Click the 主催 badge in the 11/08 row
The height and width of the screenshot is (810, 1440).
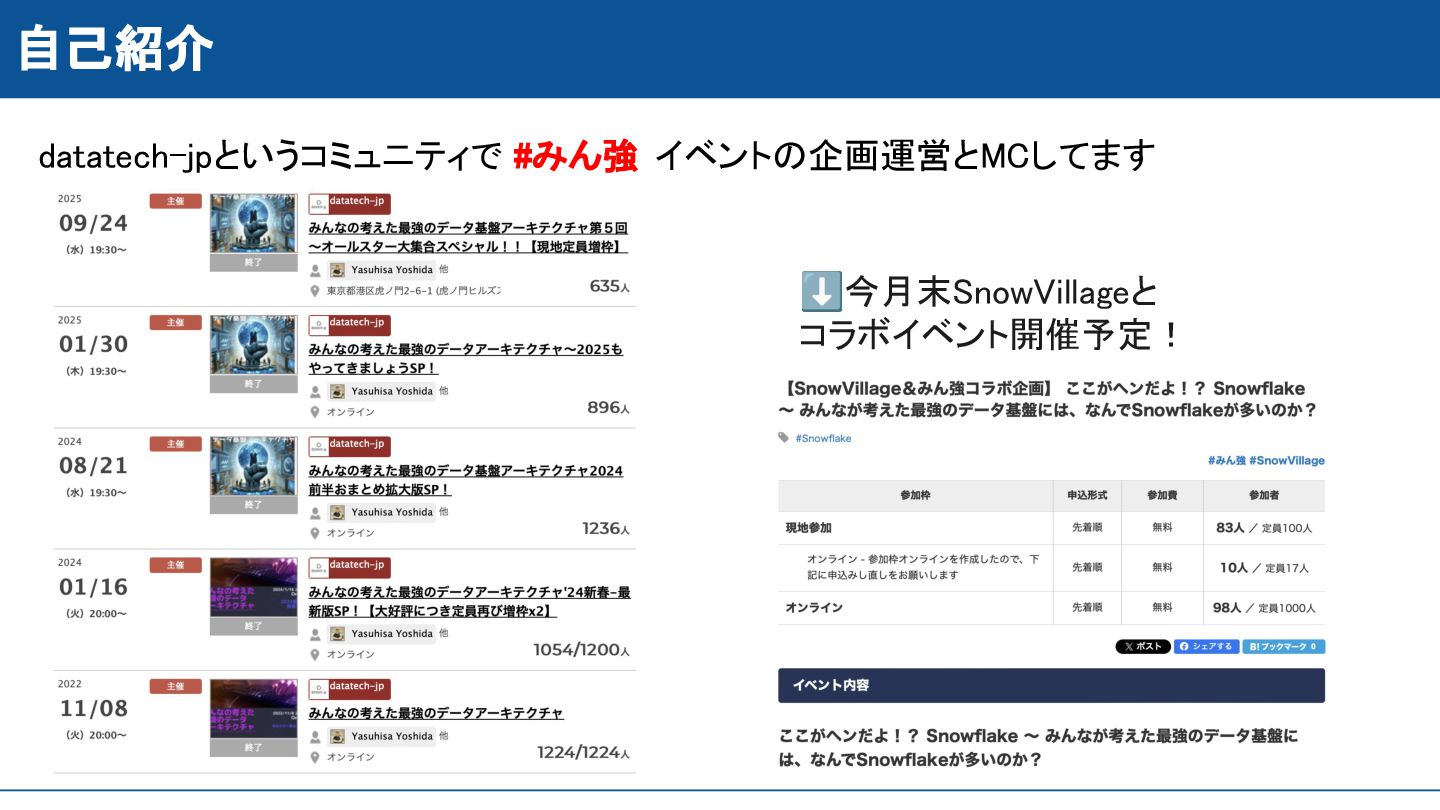point(175,686)
